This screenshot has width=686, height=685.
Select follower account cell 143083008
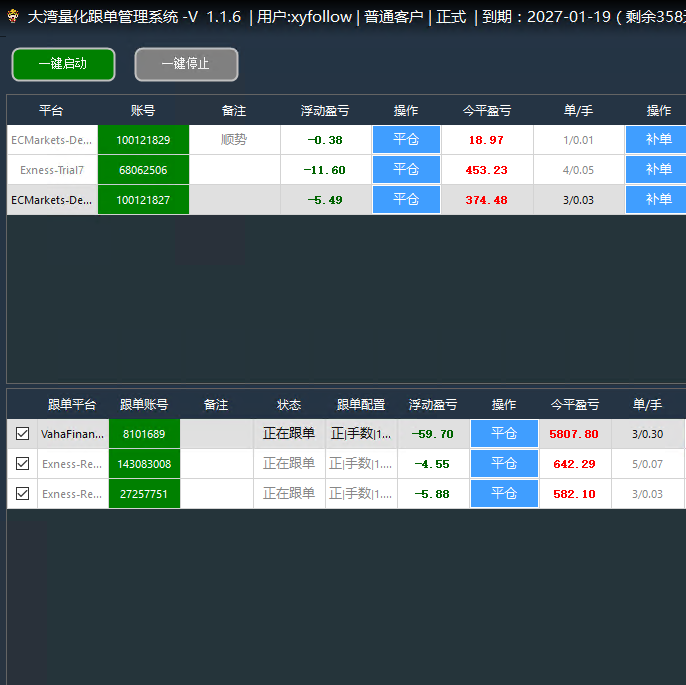pyautogui.click(x=144, y=464)
